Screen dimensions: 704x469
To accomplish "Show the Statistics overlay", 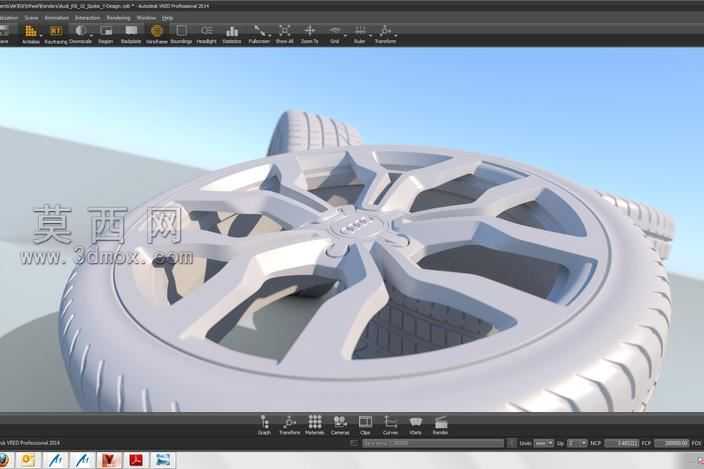I will point(232,34).
